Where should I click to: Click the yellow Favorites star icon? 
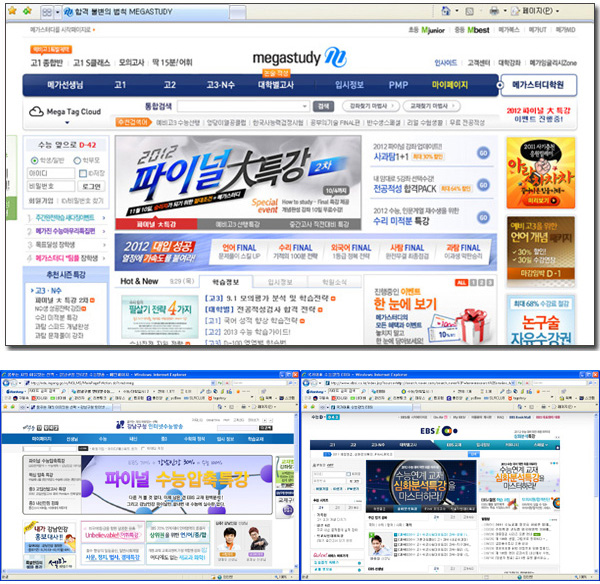12,11
